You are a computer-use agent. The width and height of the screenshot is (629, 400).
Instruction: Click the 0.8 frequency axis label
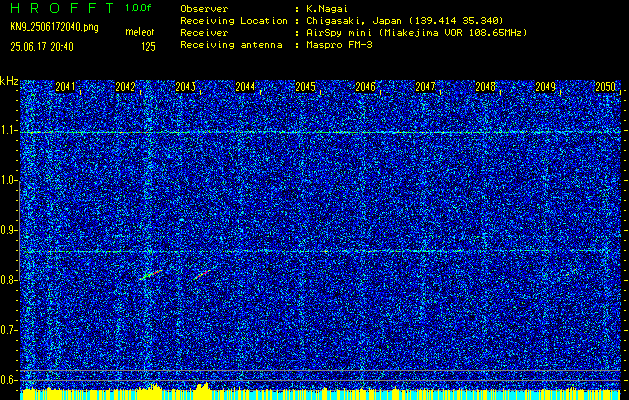[x=8, y=280]
